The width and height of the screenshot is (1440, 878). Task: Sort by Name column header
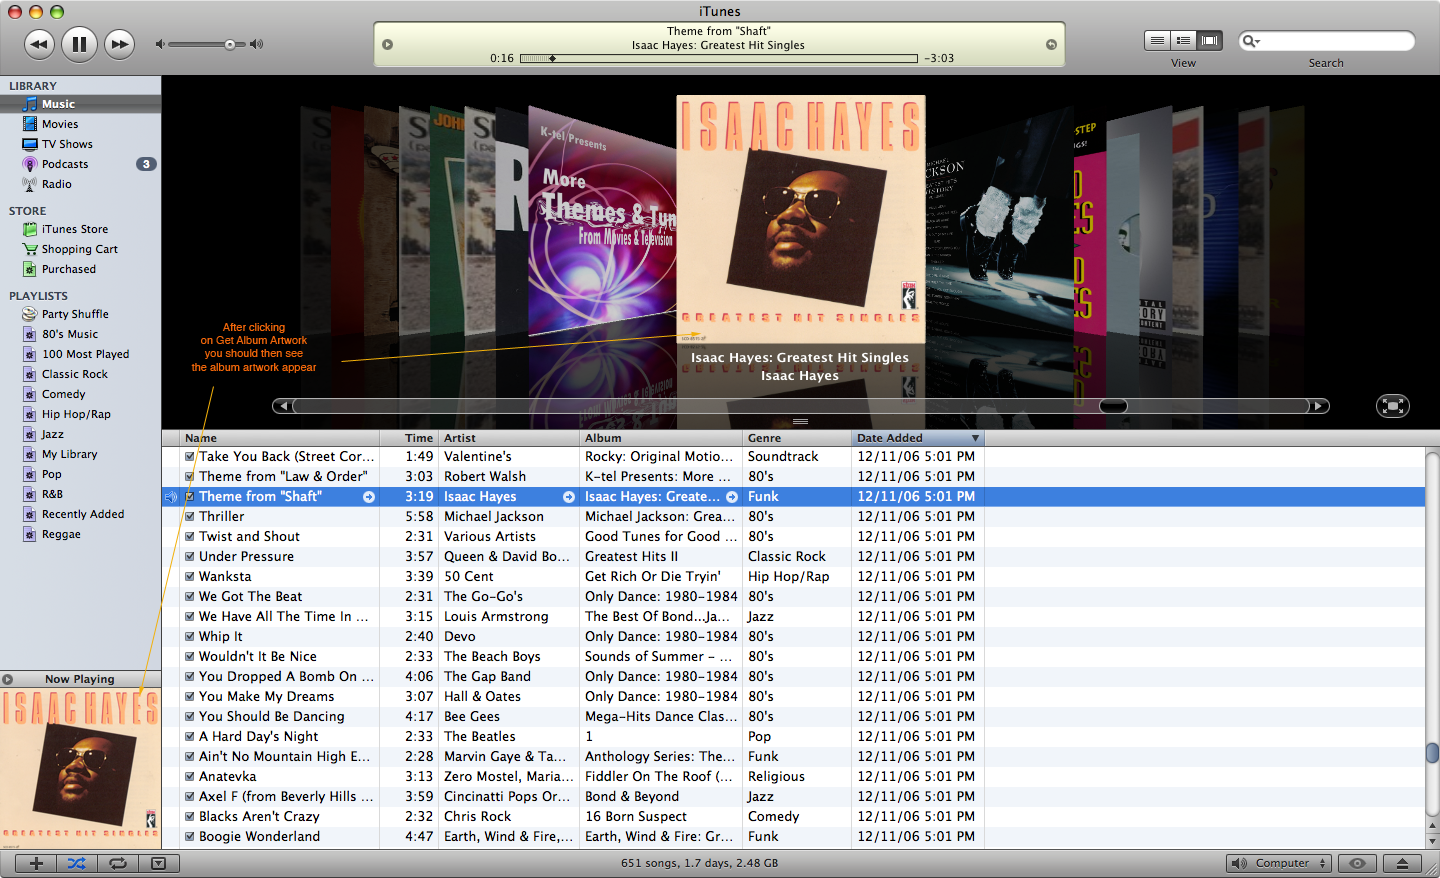click(280, 438)
